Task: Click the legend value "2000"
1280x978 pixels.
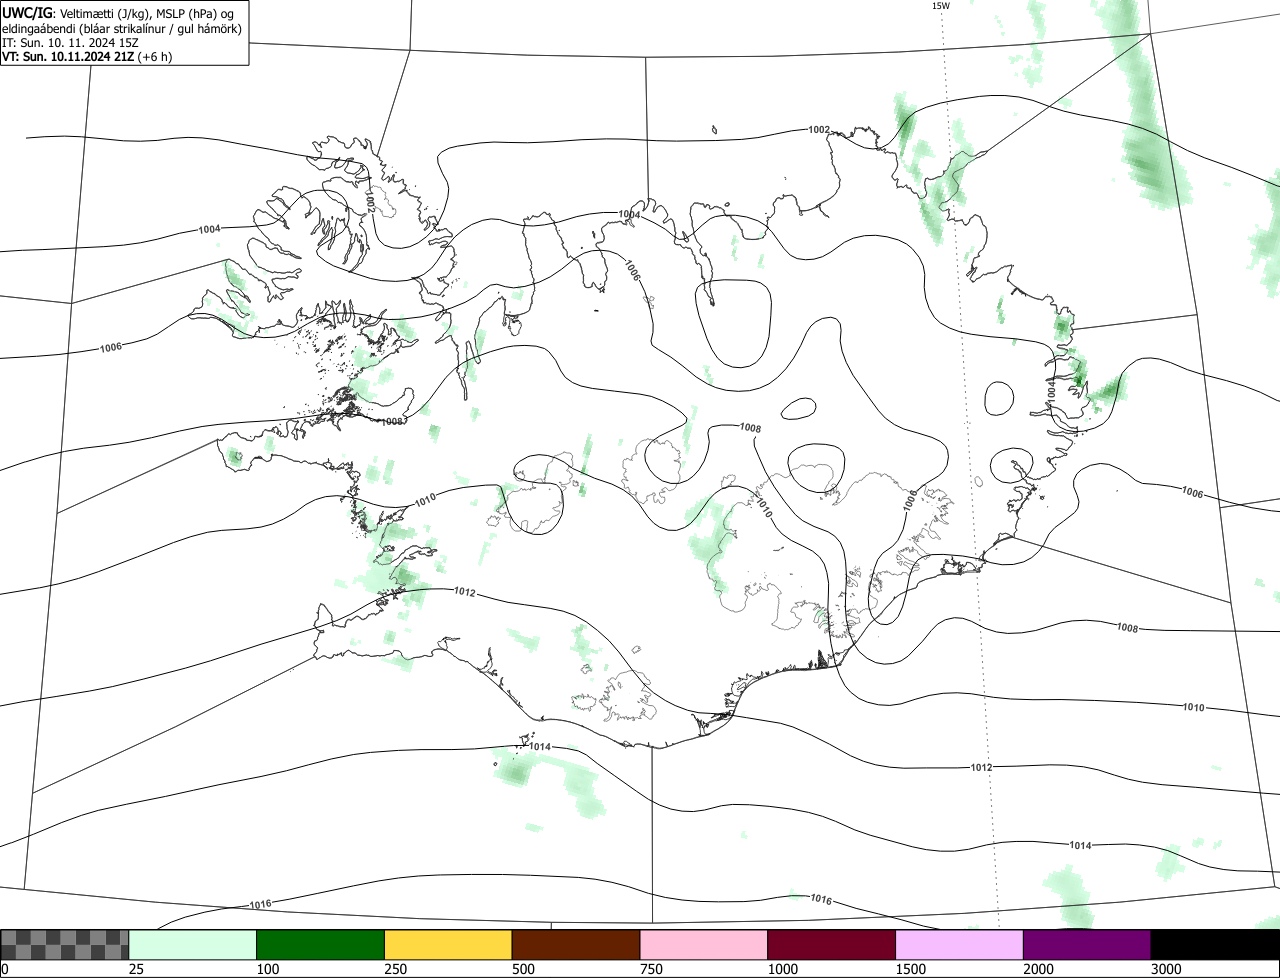Action: [1038, 970]
